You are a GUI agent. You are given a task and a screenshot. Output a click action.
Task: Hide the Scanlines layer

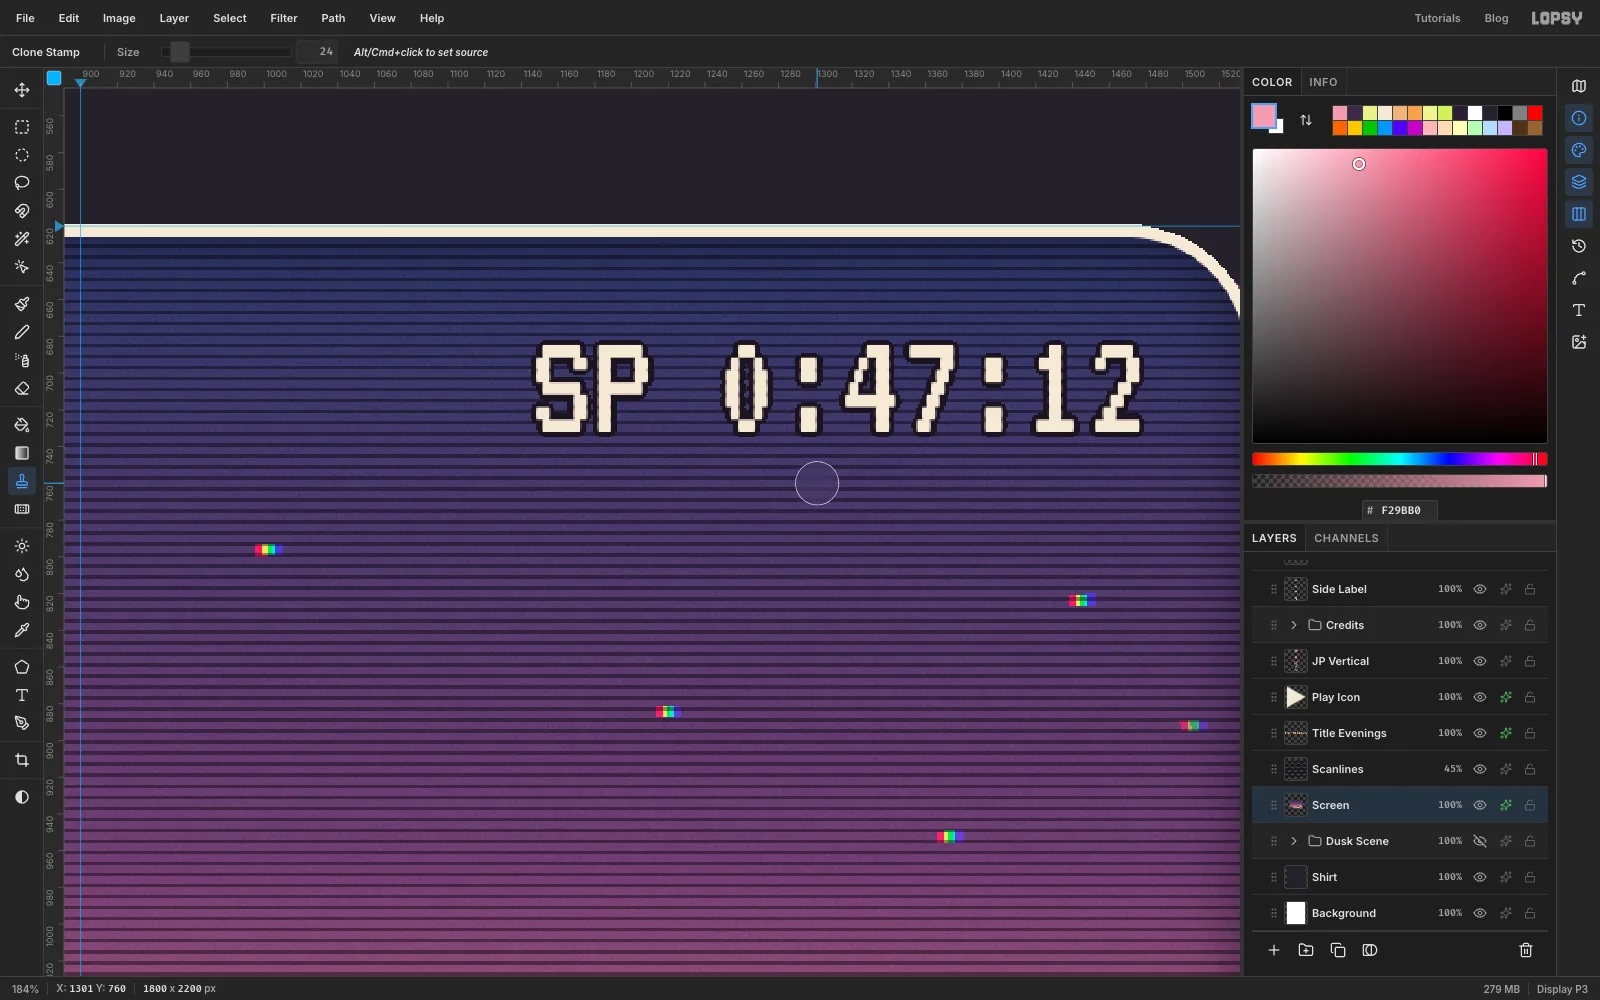[1480, 769]
